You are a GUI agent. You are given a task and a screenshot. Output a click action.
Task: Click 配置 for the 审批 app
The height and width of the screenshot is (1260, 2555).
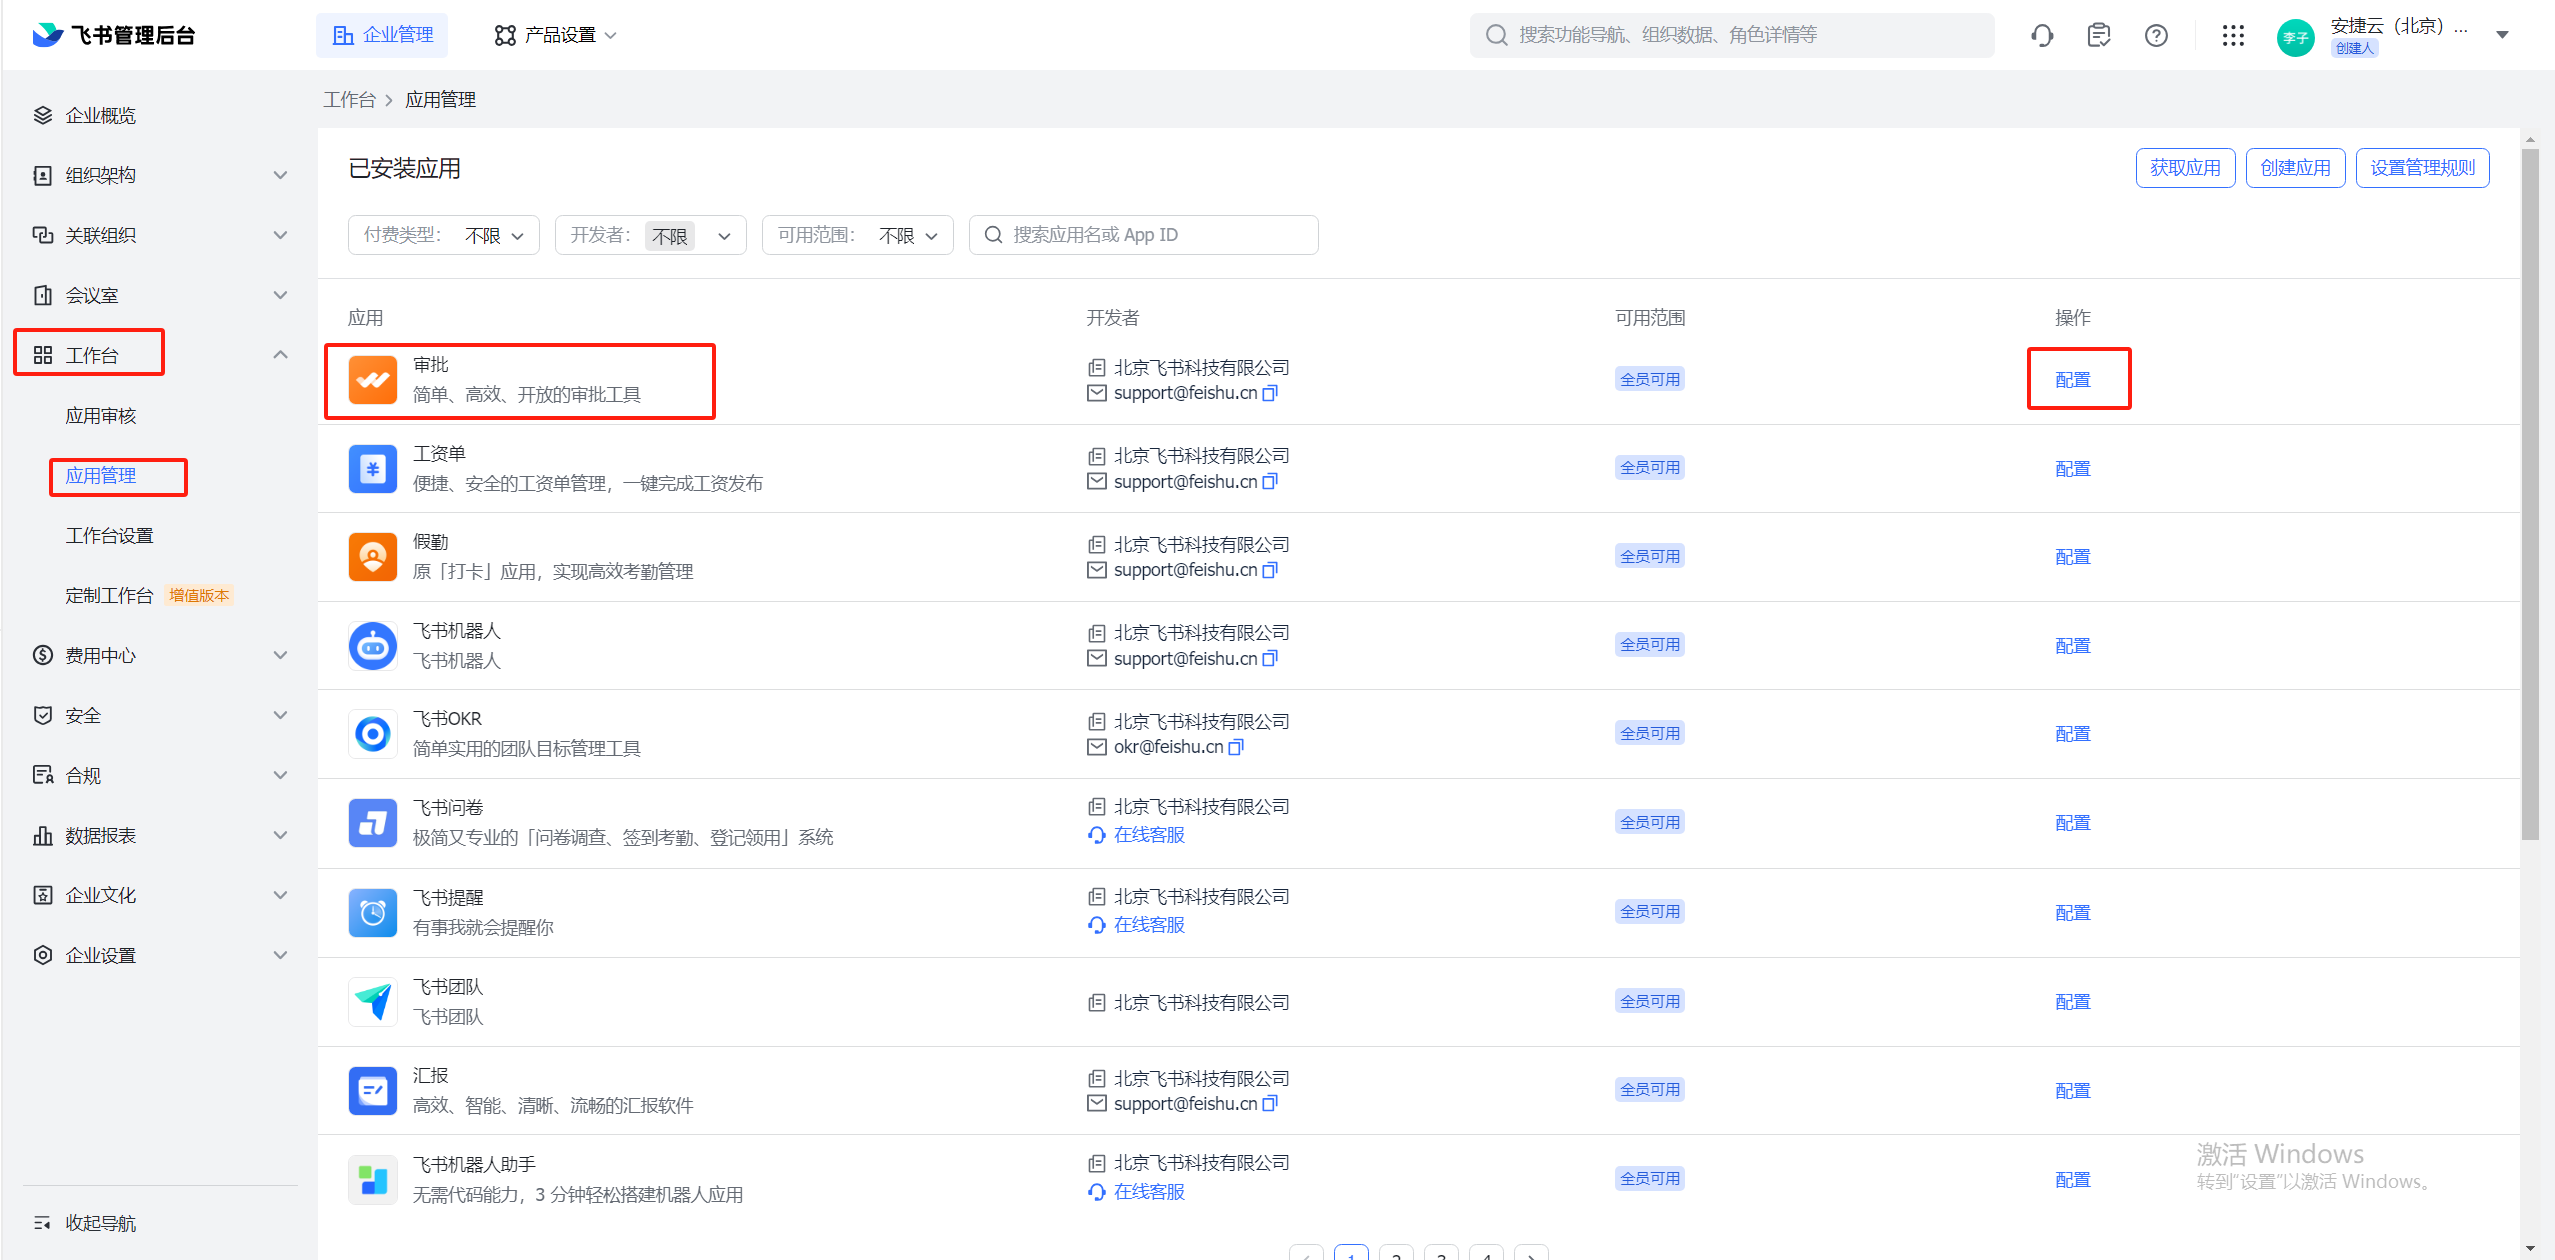2072,380
